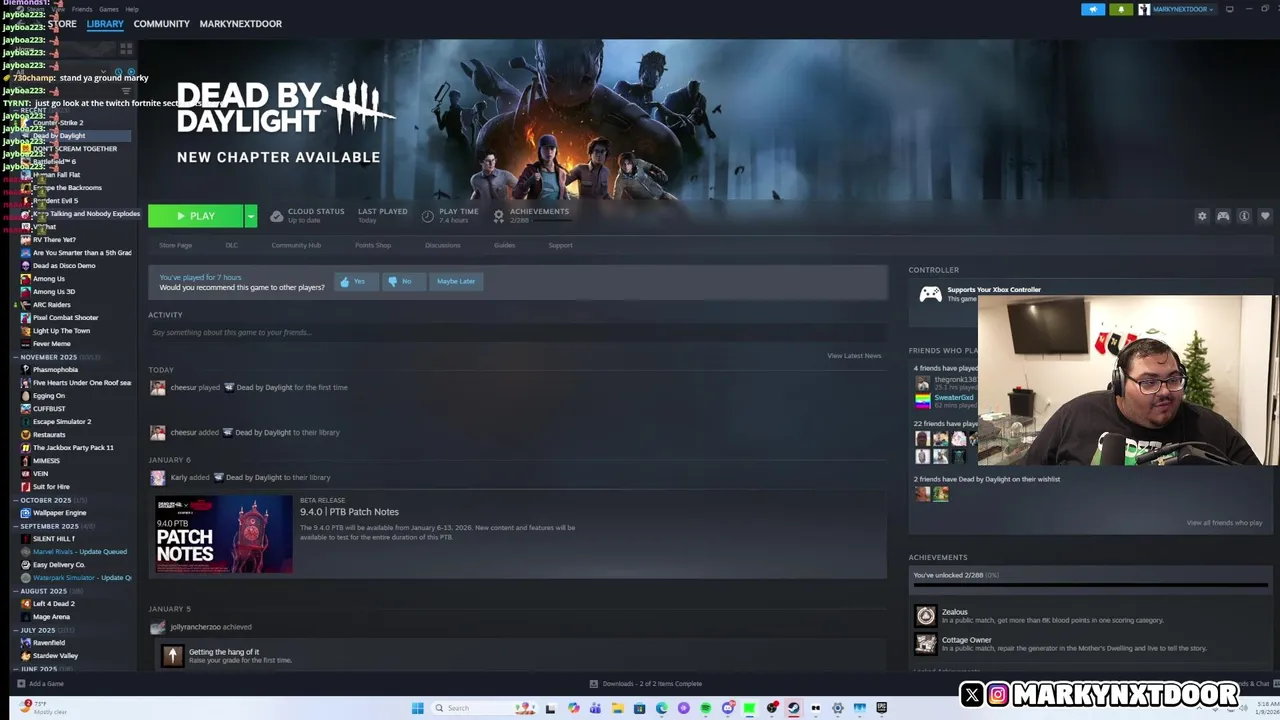Open the DLC tab link
Viewport: 1280px width, 720px height.
pyautogui.click(x=231, y=245)
